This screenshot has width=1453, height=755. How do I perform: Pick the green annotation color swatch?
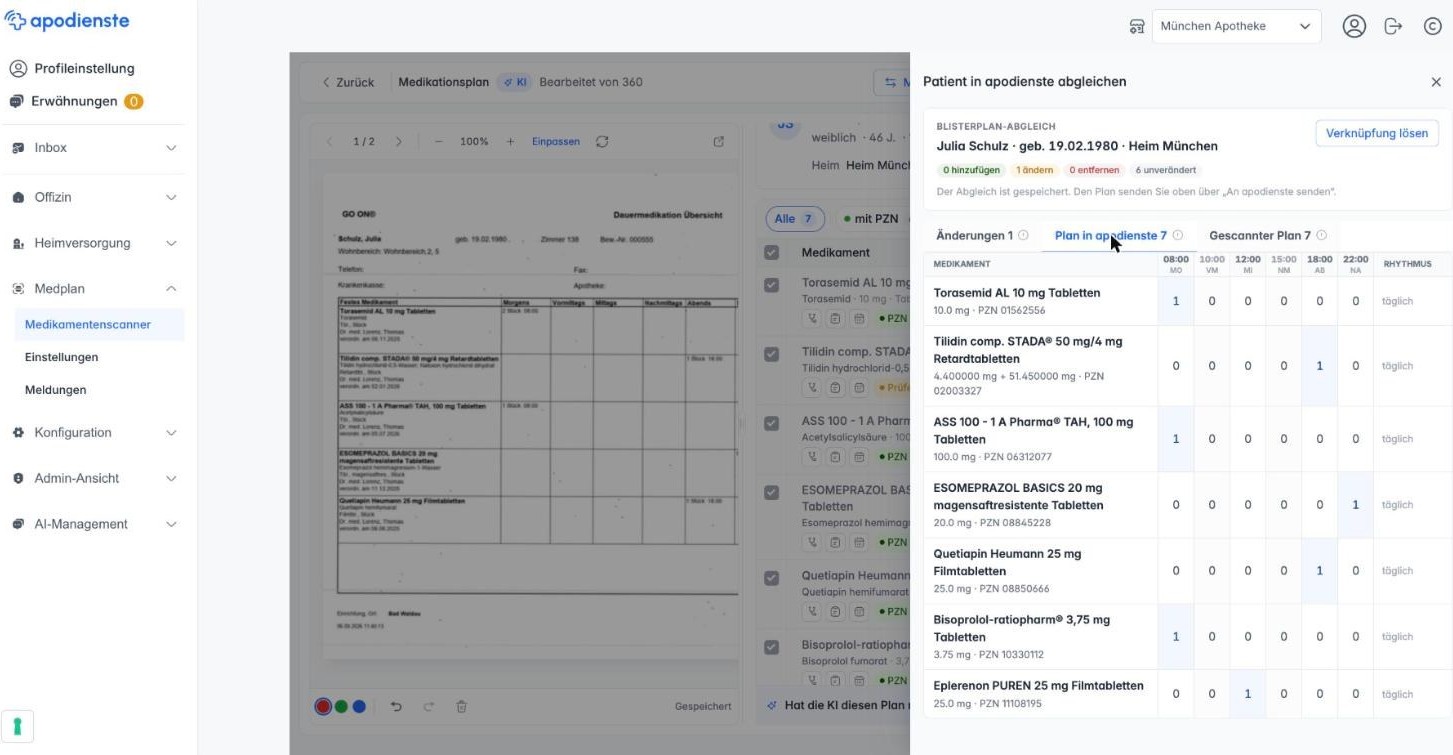click(341, 706)
